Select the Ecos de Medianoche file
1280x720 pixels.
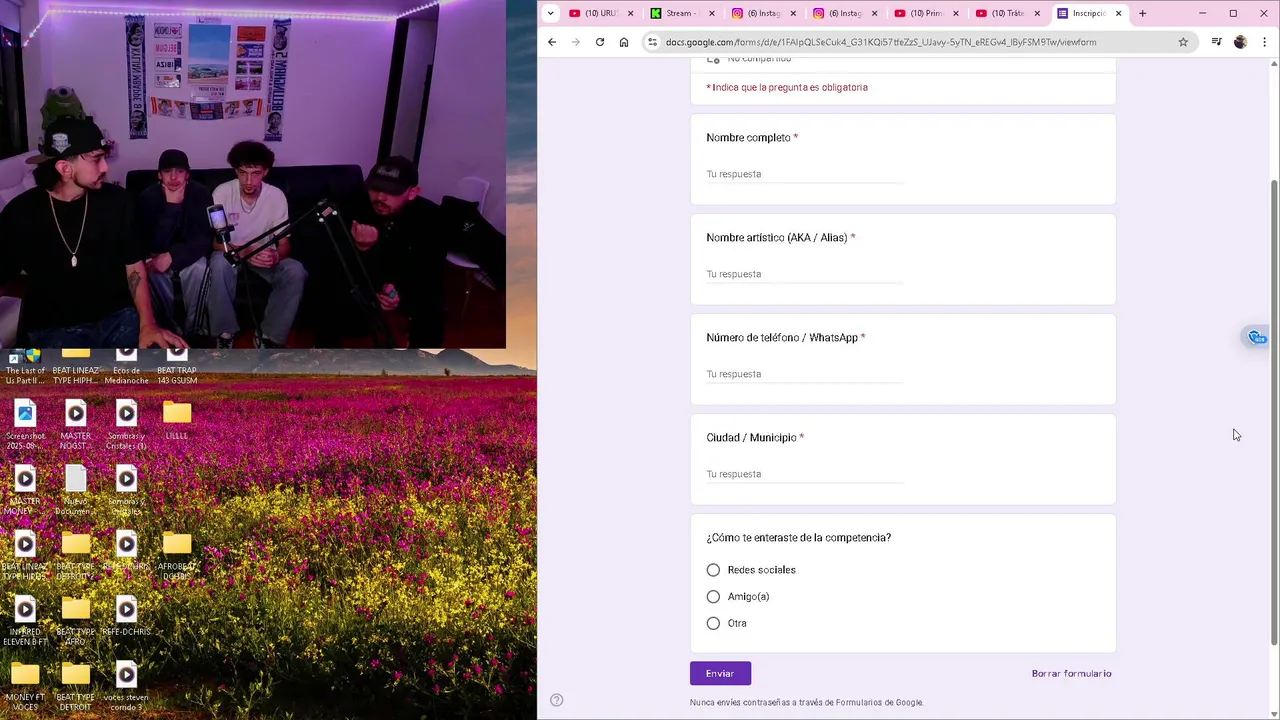126,367
